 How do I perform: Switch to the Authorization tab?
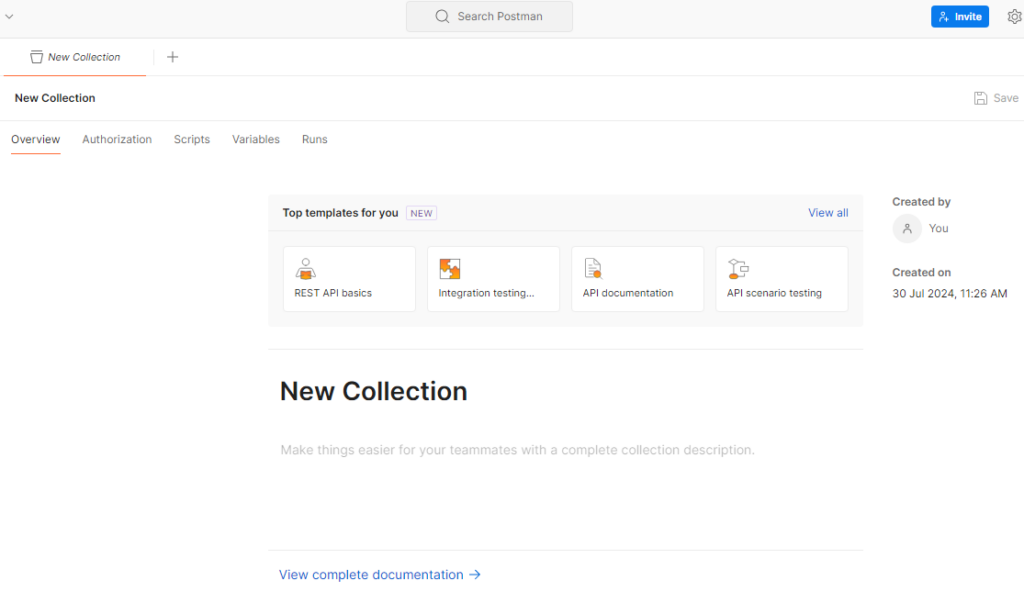117,140
